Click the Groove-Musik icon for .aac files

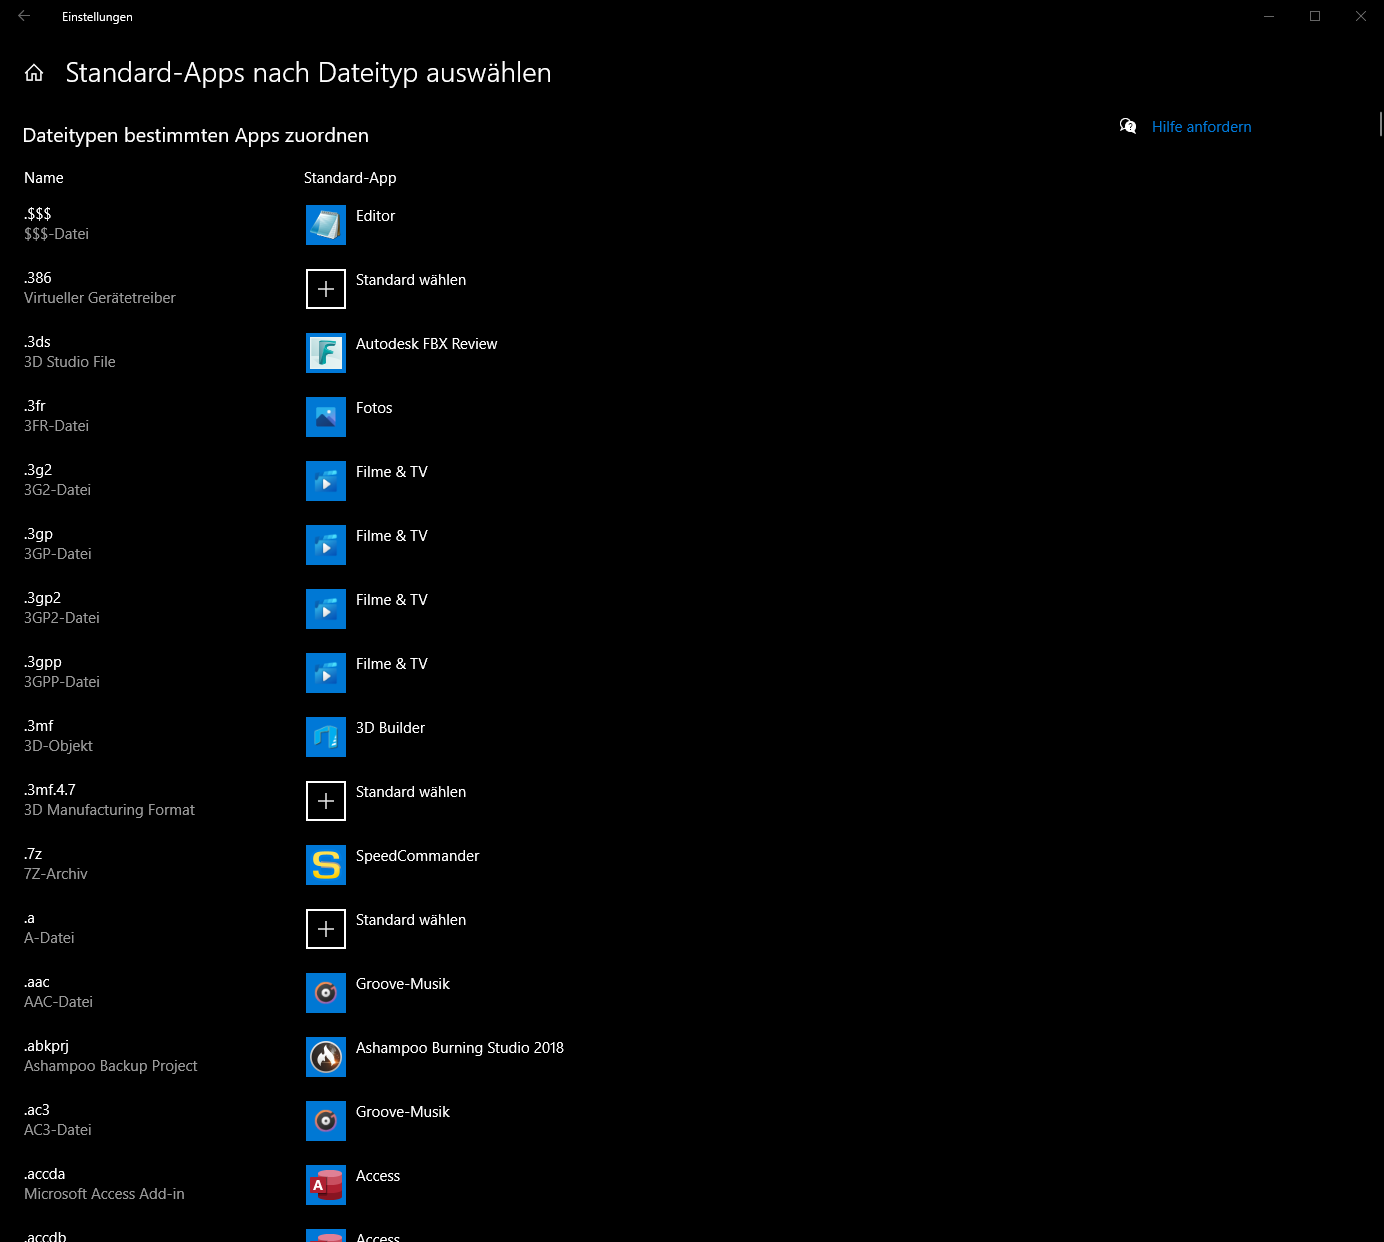click(x=325, y=993)
